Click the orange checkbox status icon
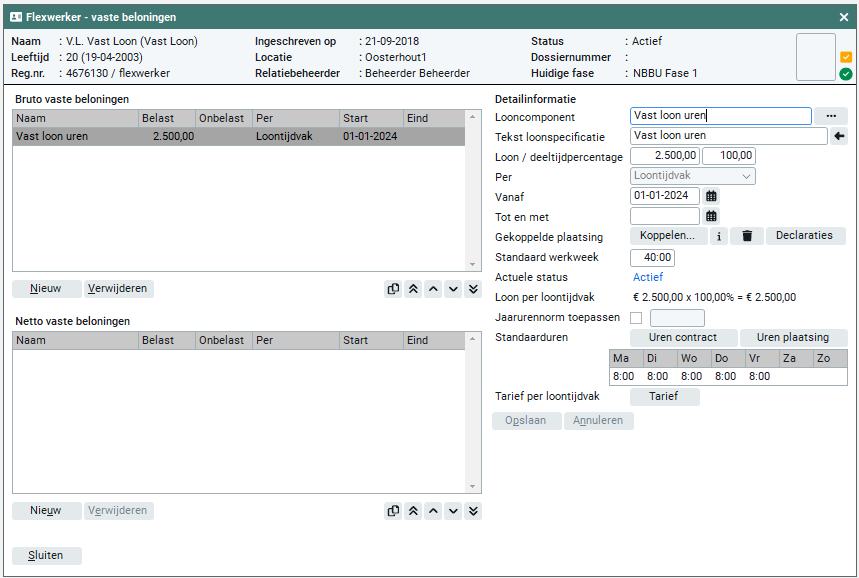 tap(846, 57)
